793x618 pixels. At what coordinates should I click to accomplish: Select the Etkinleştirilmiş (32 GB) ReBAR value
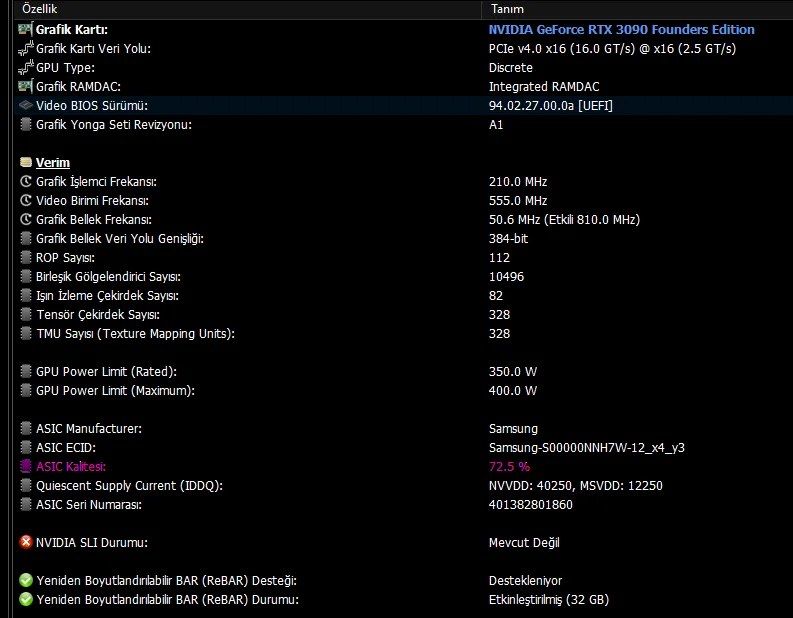tap(549, 600)
